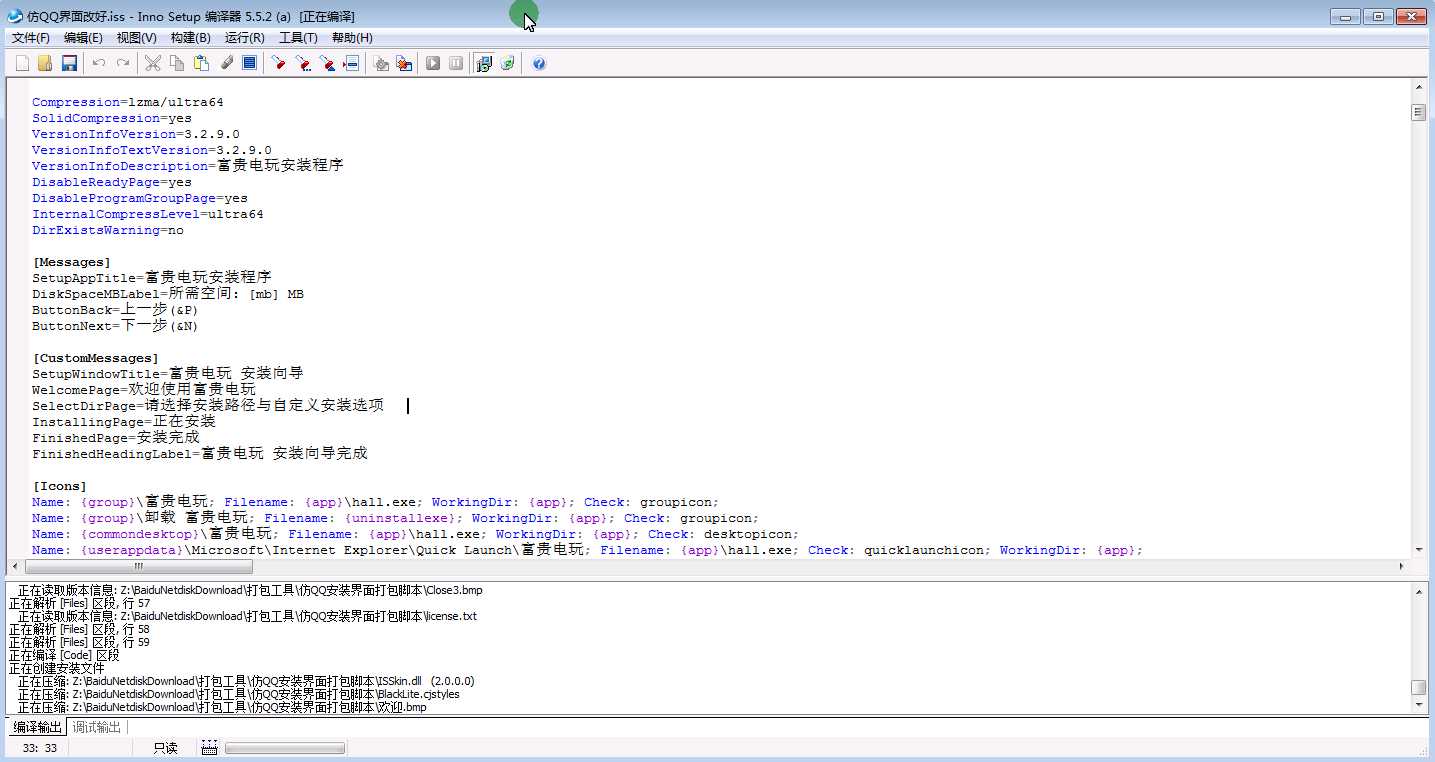Start compiling with the compile icon
Screen dimensions: 1435x762
(x=381, y=63)
